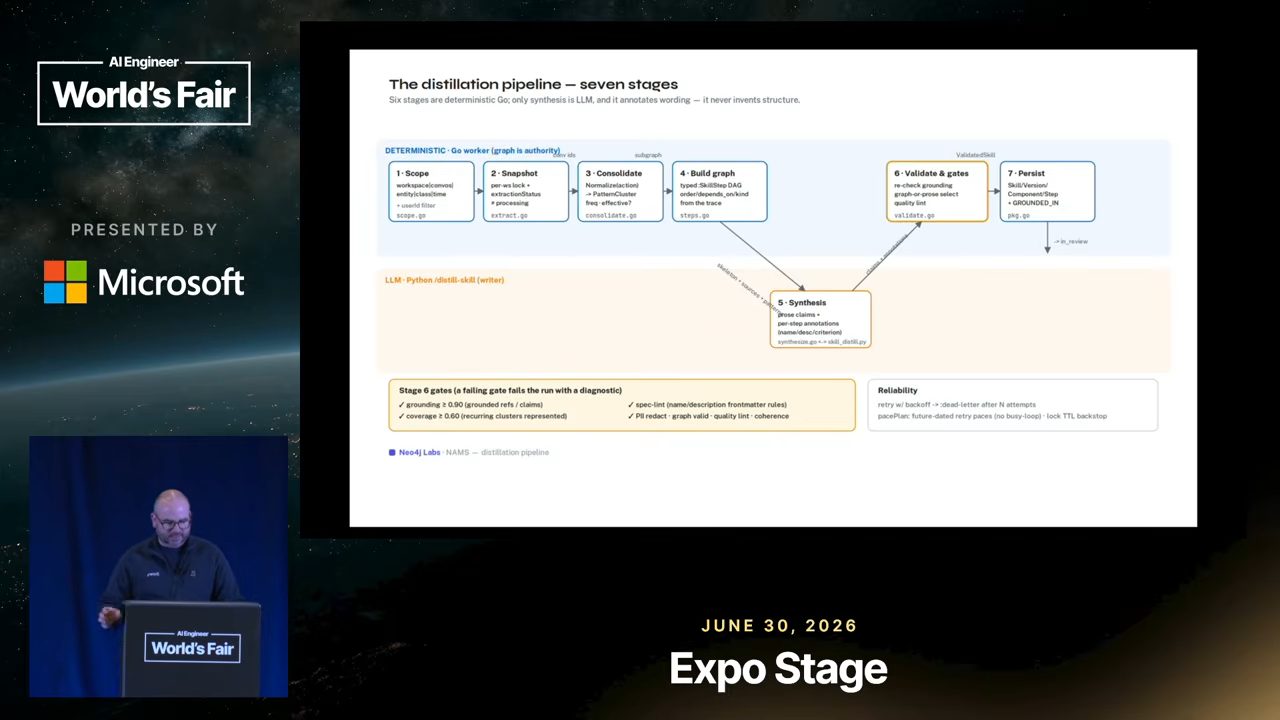Select the 1 · Scope stage box
Image resolution: width=1280 pixels, height=720 pixels.
coord(431,191)
